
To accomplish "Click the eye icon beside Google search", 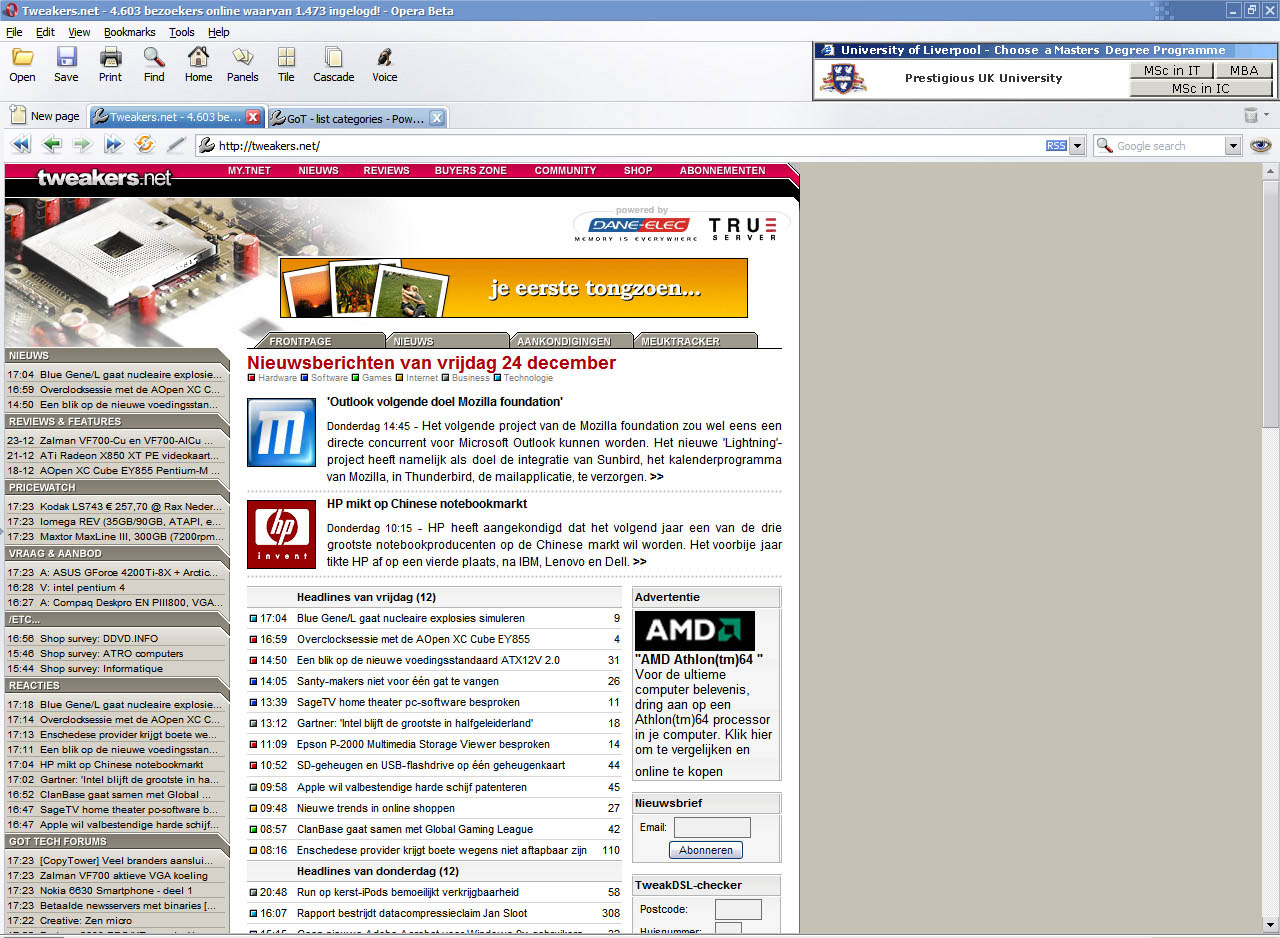I will [1260, 146].
